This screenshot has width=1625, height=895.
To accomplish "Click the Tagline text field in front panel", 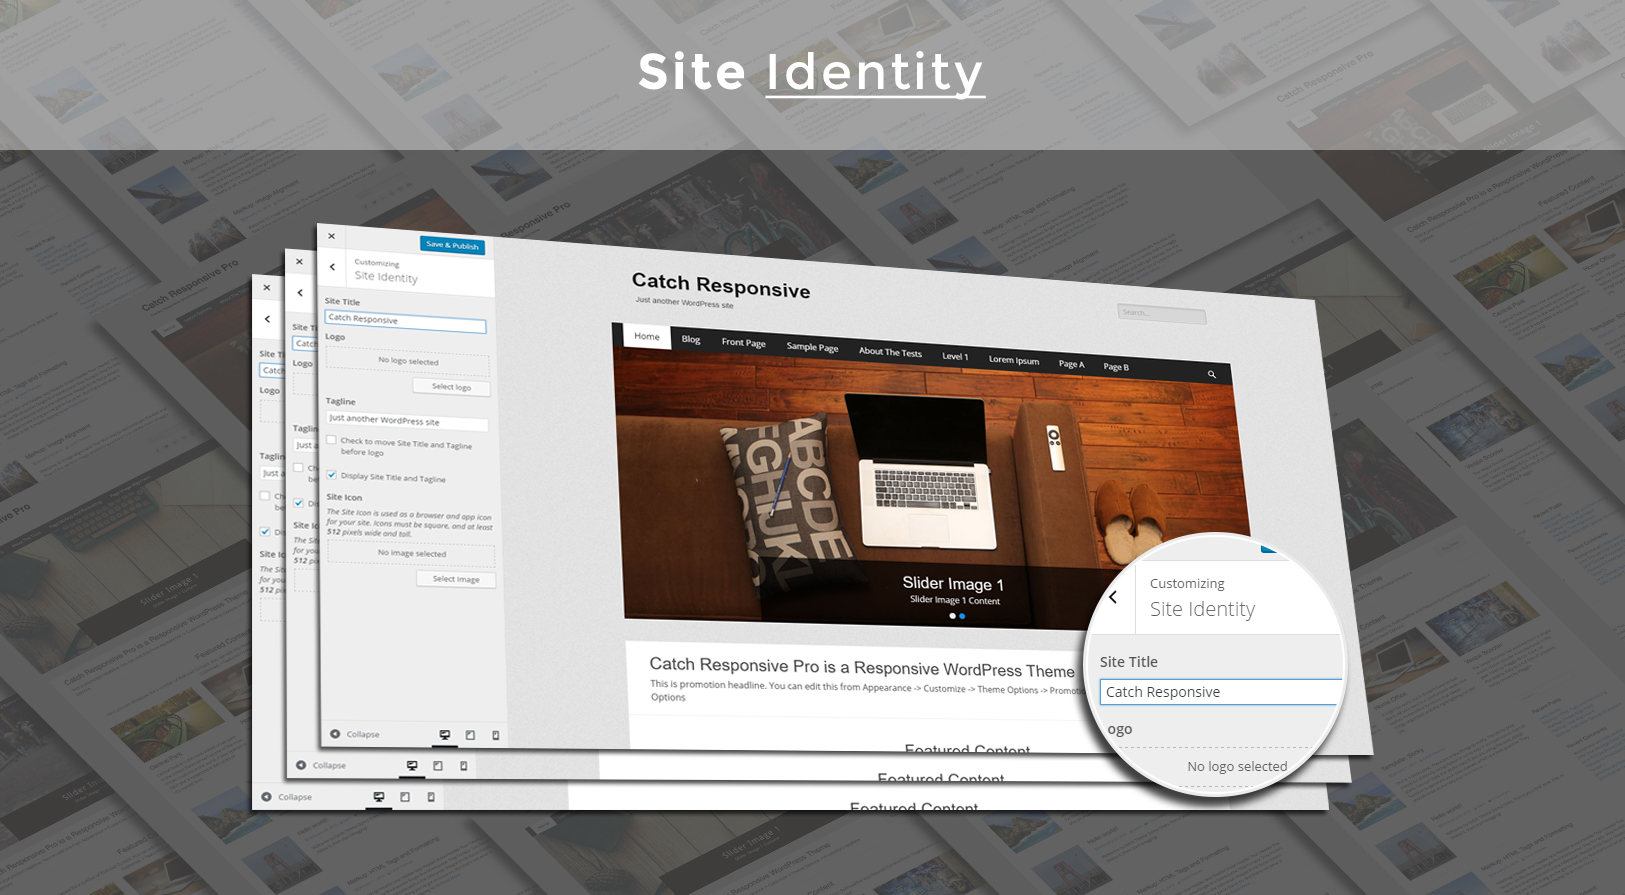I will (406, 421).
